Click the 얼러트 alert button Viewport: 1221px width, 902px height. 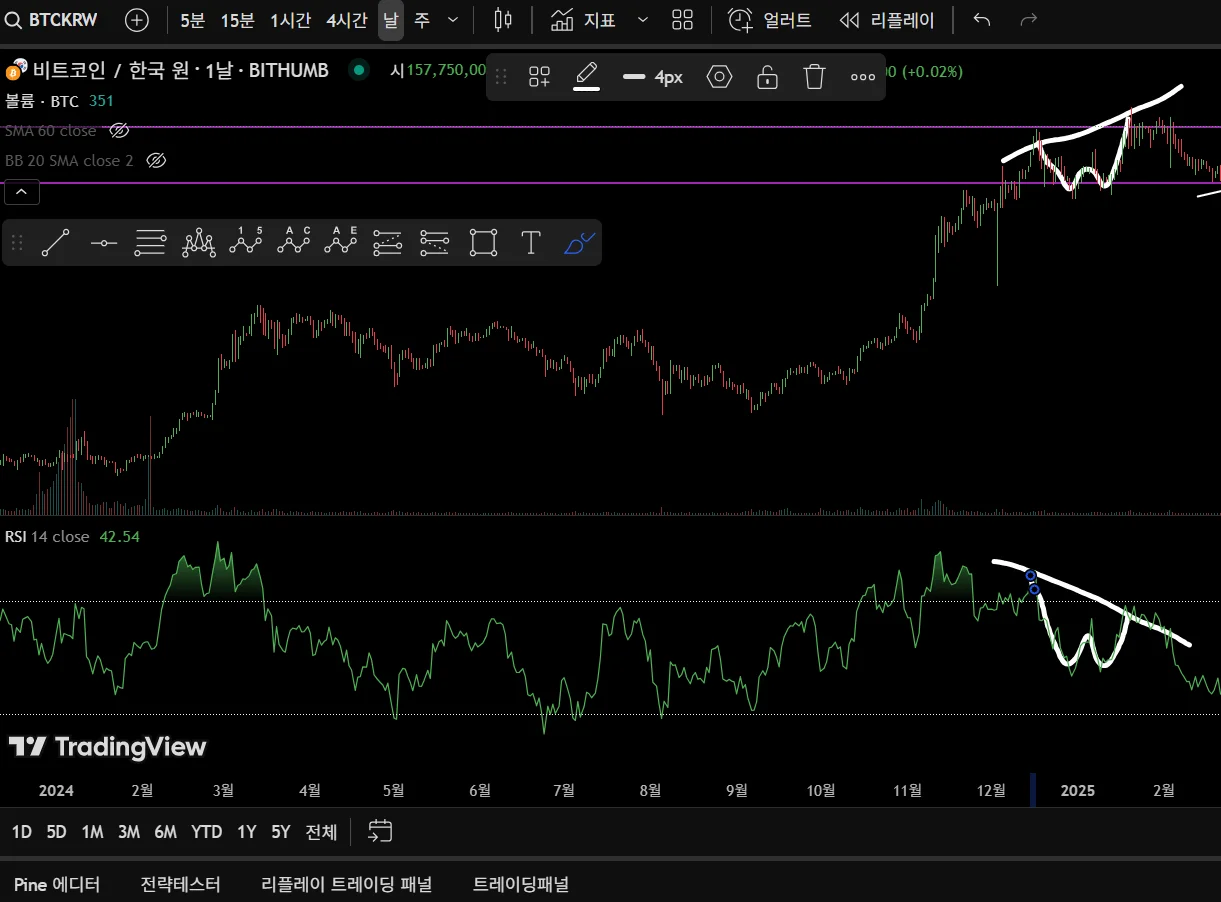pyautogui.click(x=770, y=20)
